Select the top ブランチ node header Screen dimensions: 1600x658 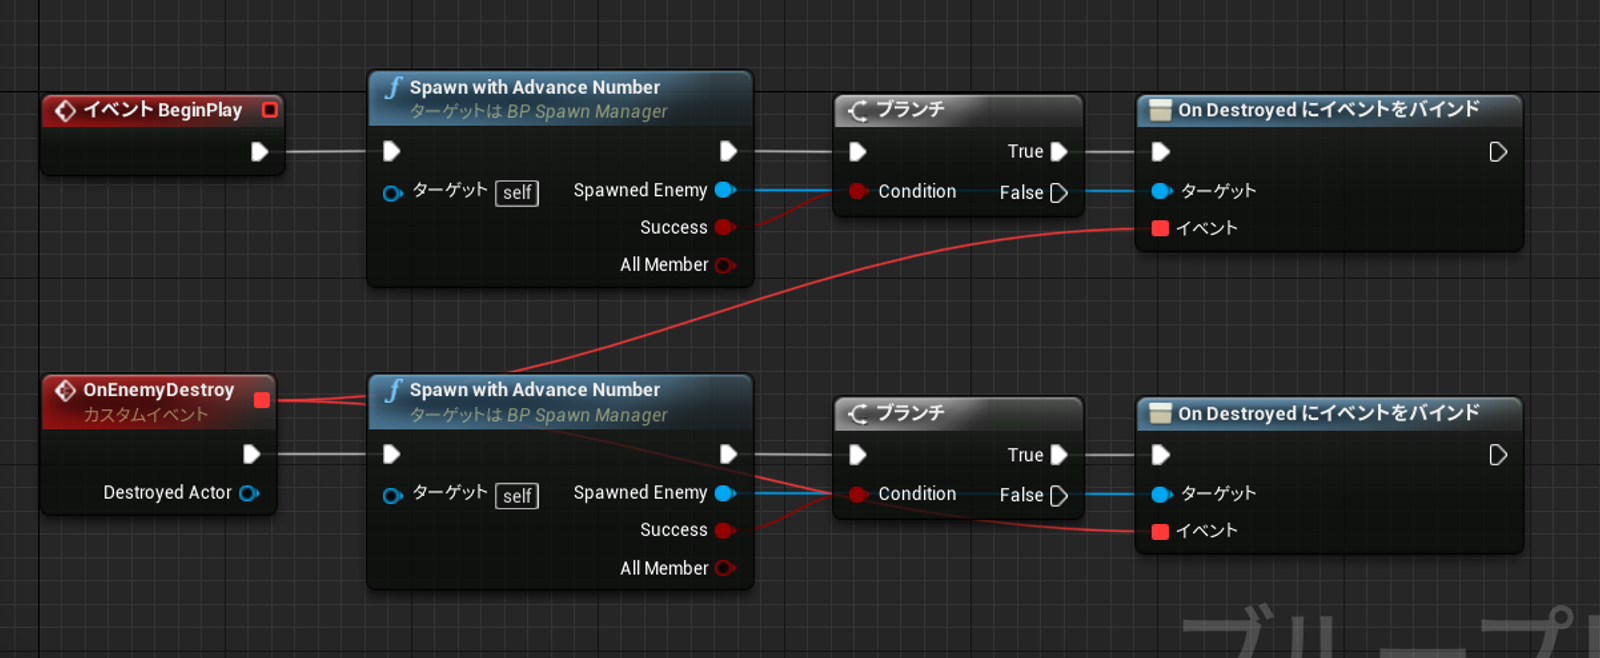tap(959, 110)
